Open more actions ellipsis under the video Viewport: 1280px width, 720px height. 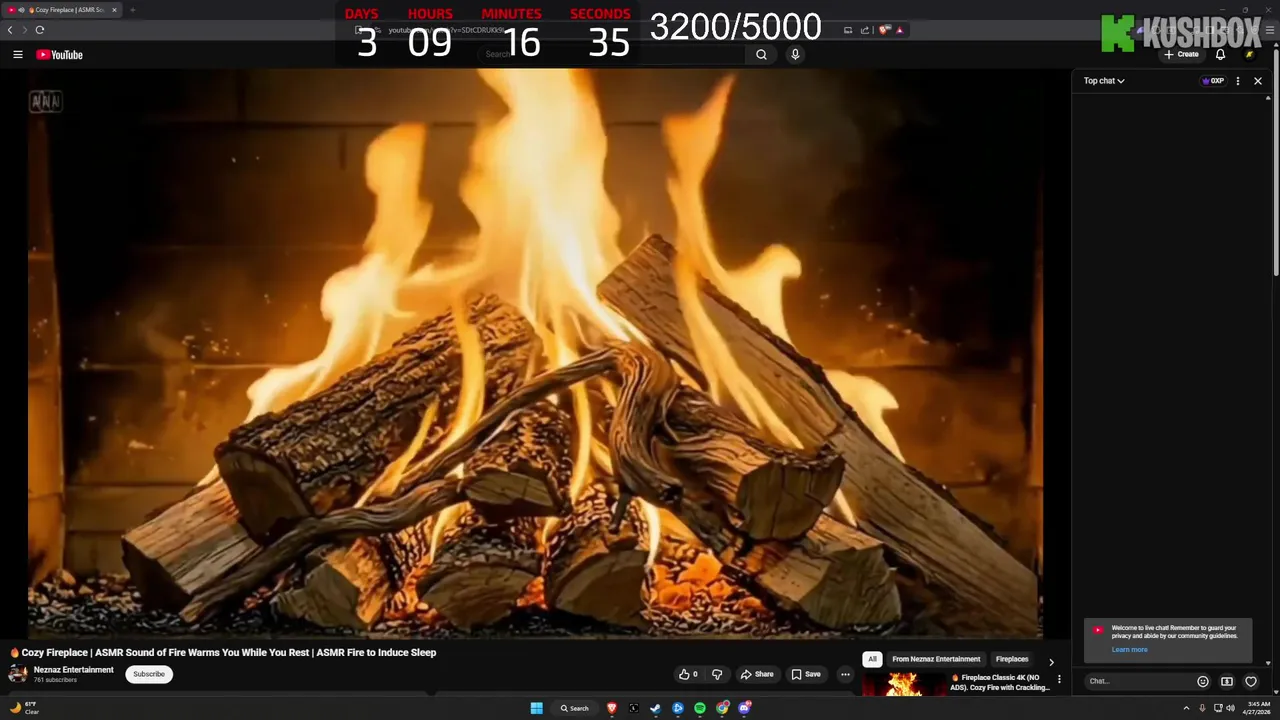pos(845,674)
